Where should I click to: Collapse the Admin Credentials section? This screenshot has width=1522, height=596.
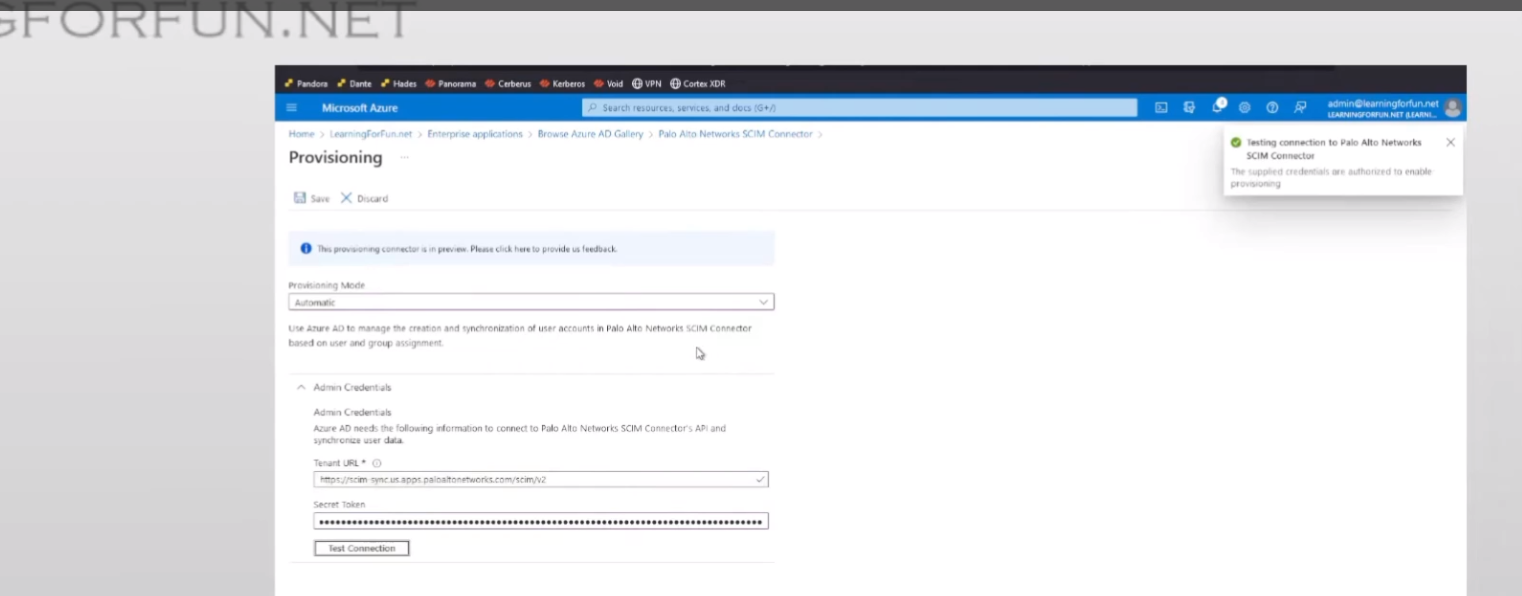[x=301, y=387]
